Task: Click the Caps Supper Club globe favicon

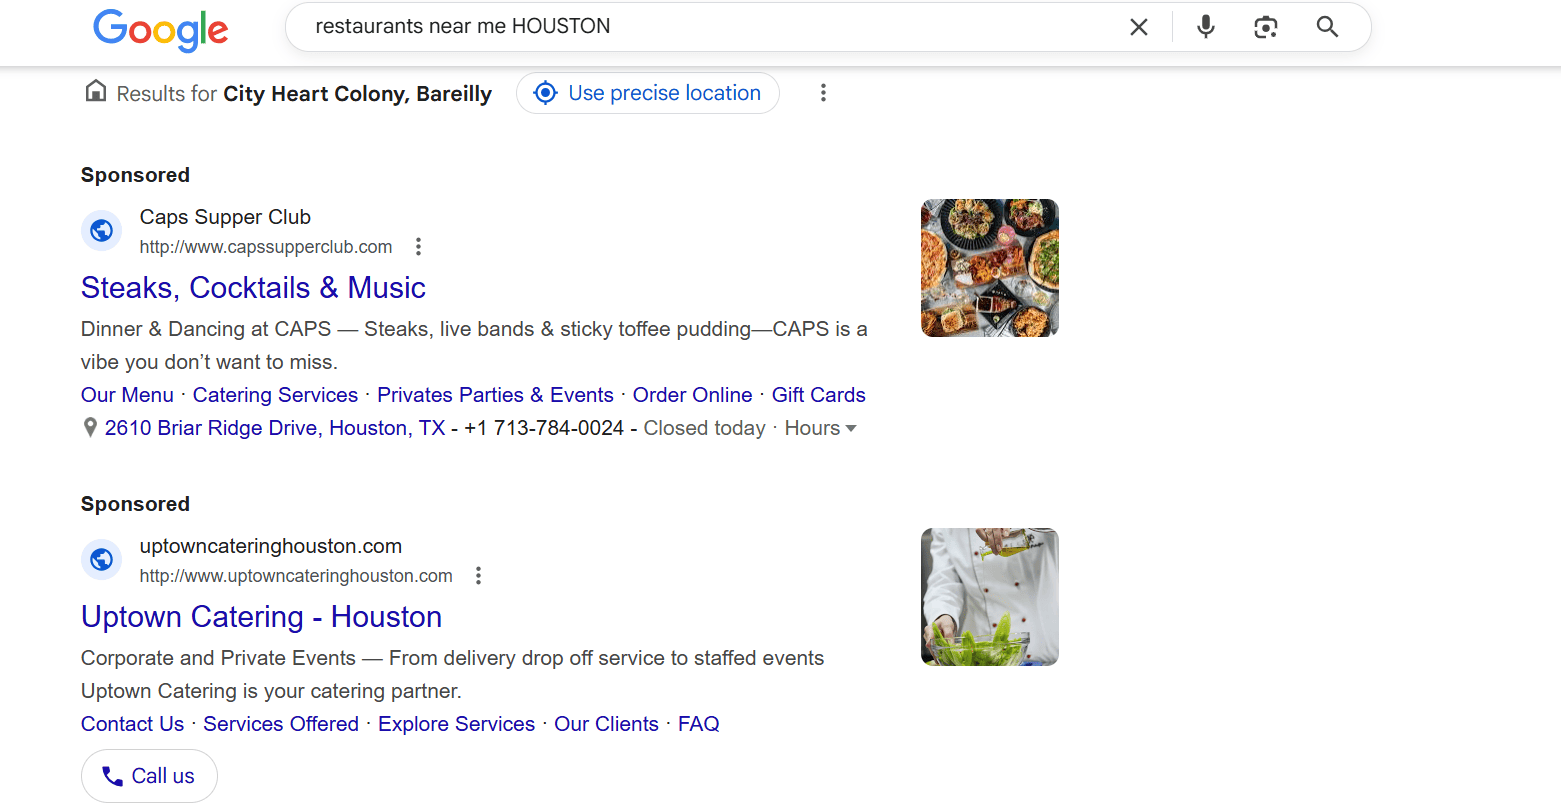Action: (x=101, y=231)
